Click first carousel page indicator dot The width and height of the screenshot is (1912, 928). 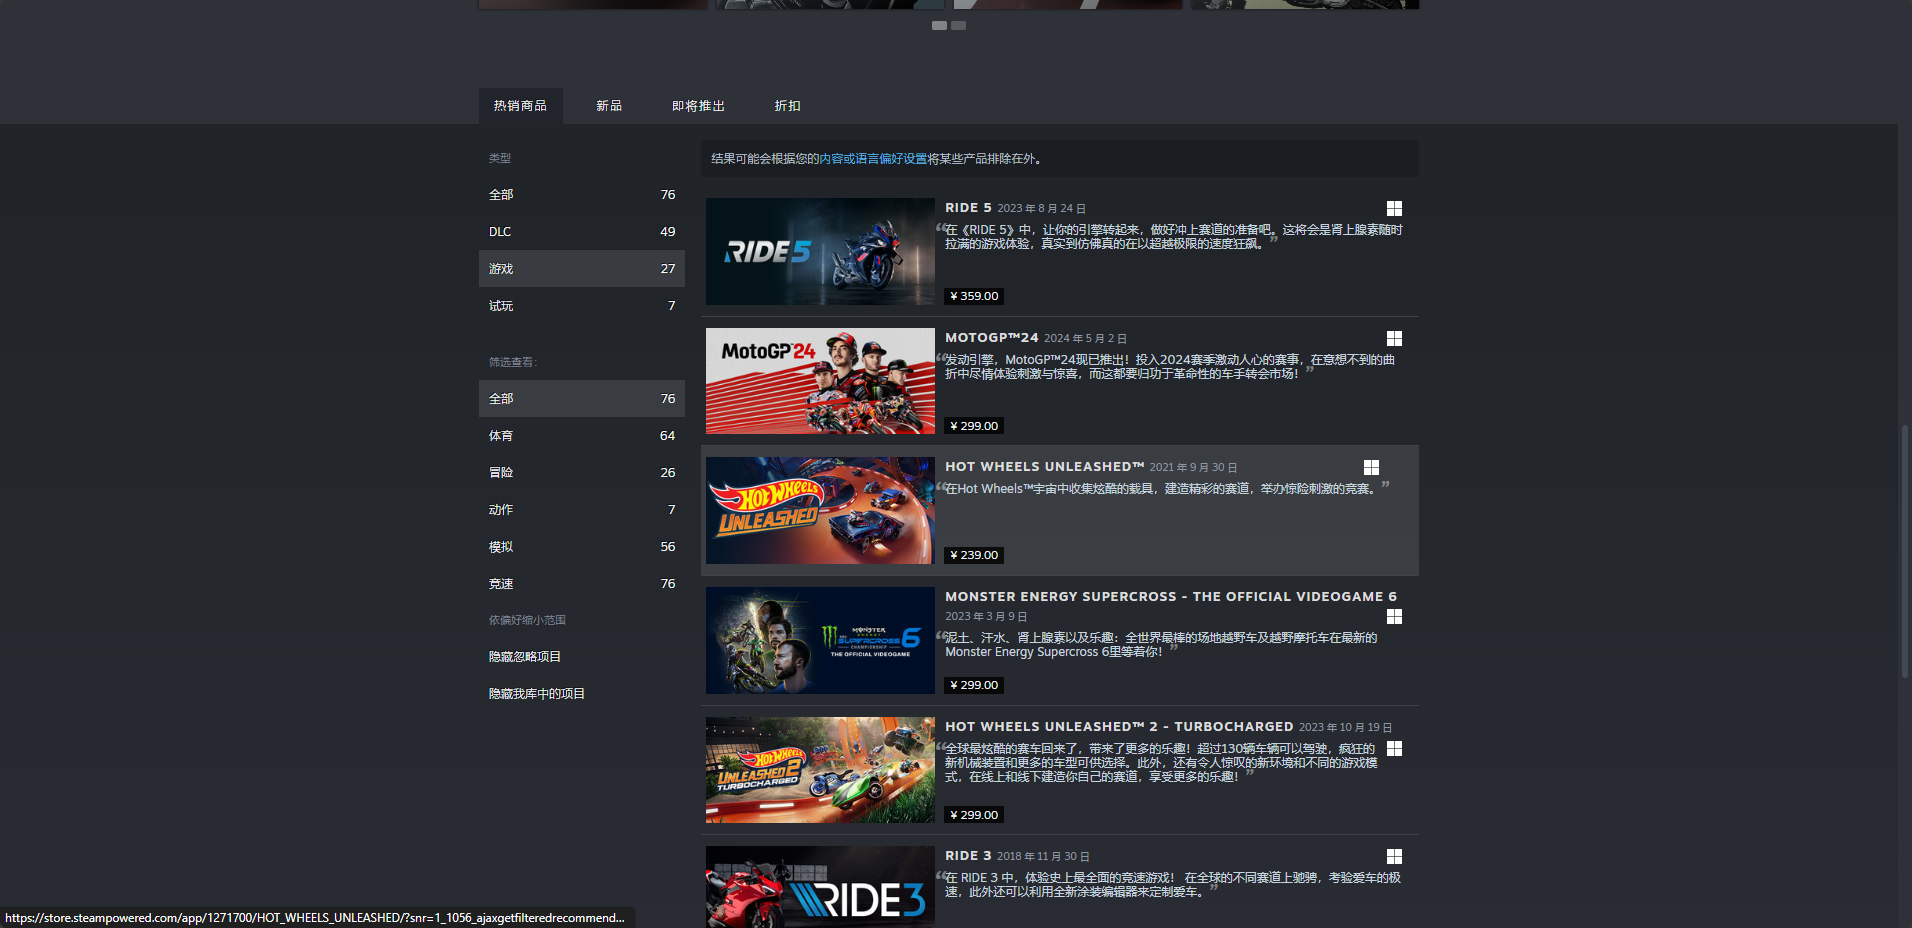pos(939,26)
